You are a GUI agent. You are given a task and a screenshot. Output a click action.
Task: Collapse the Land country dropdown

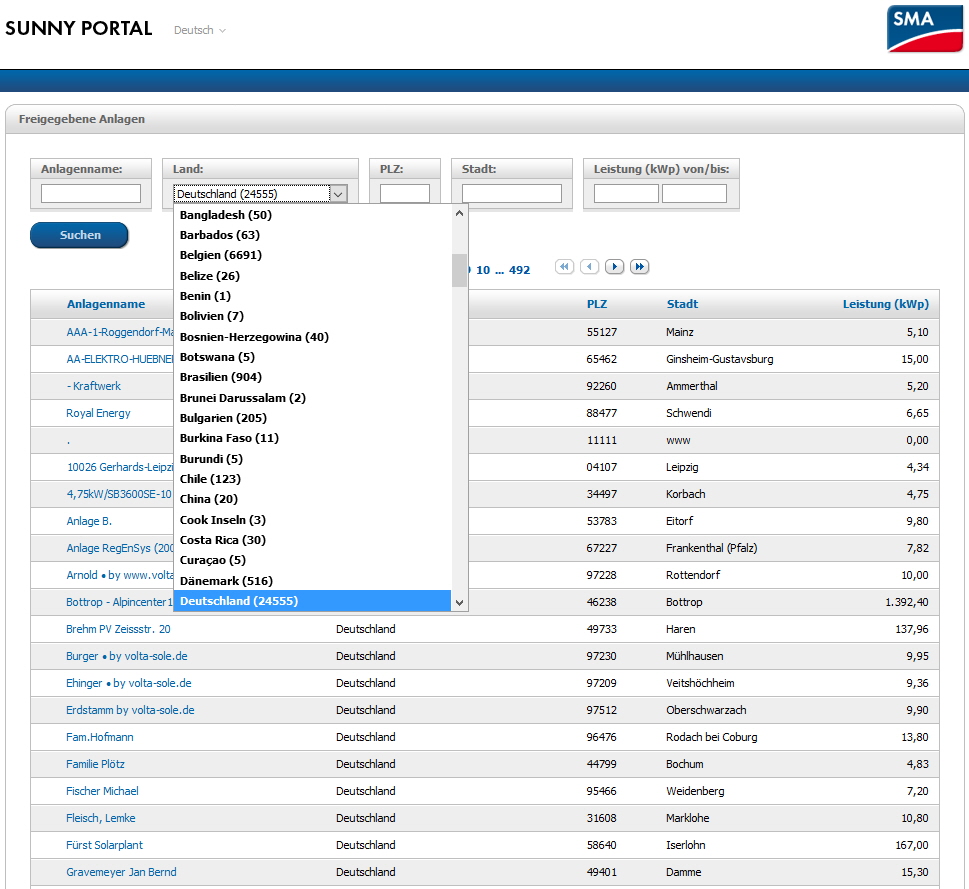[338, 194]
